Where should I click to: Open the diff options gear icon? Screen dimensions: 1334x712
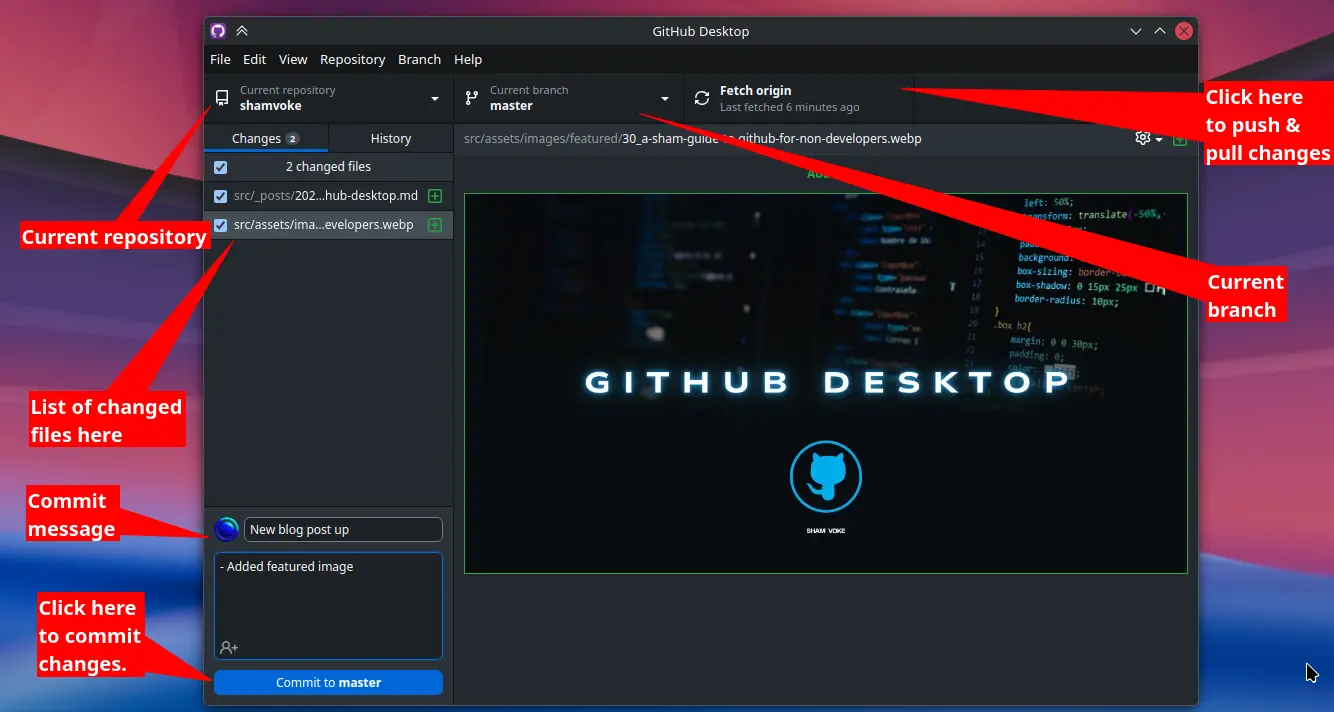pos(1143,138)
